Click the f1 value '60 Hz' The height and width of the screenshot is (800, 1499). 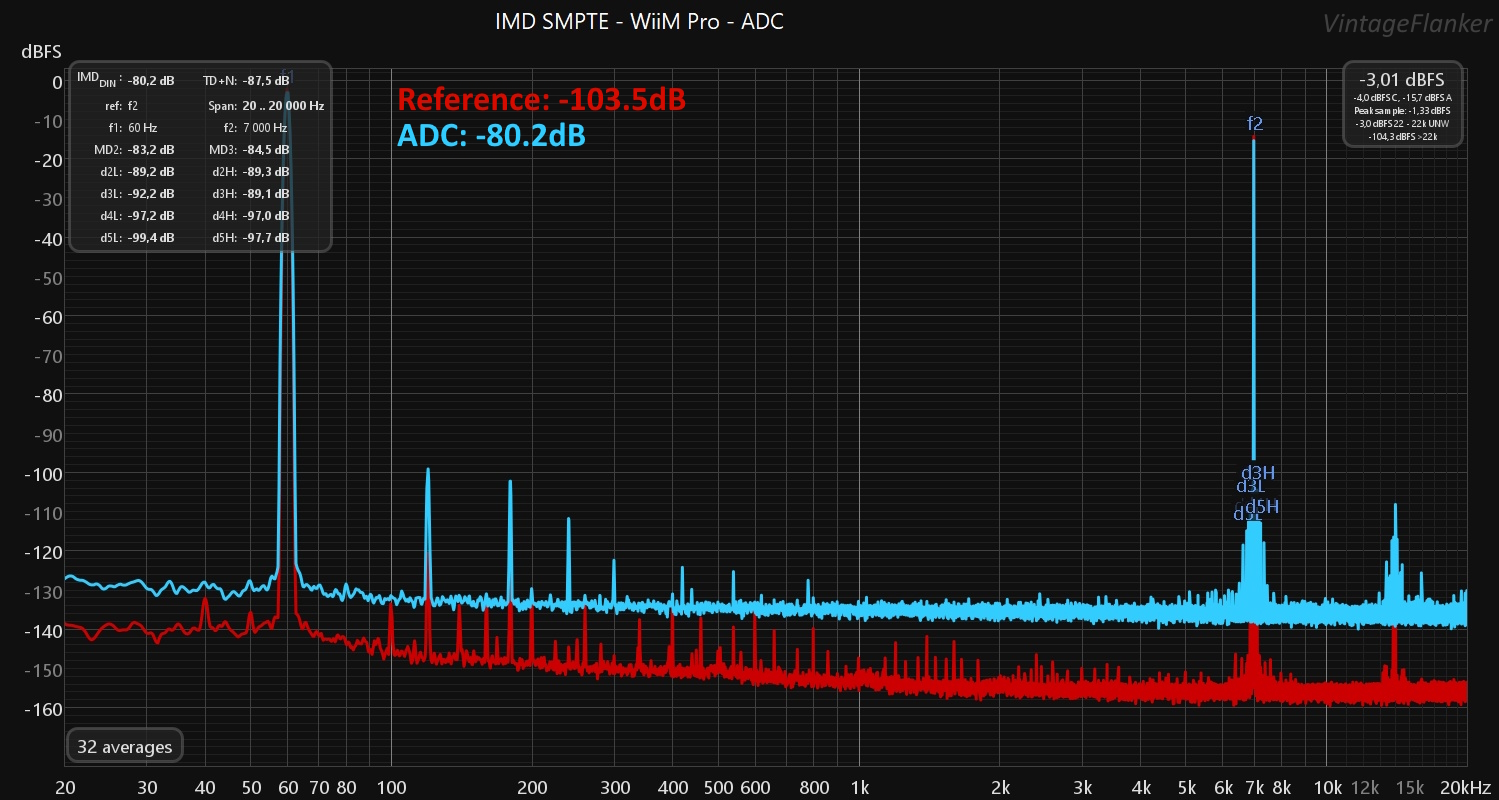point(142,128)
